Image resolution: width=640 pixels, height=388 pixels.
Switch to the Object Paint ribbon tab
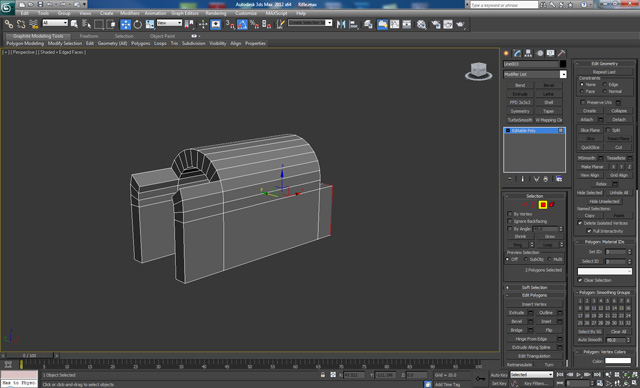point(162,36)
